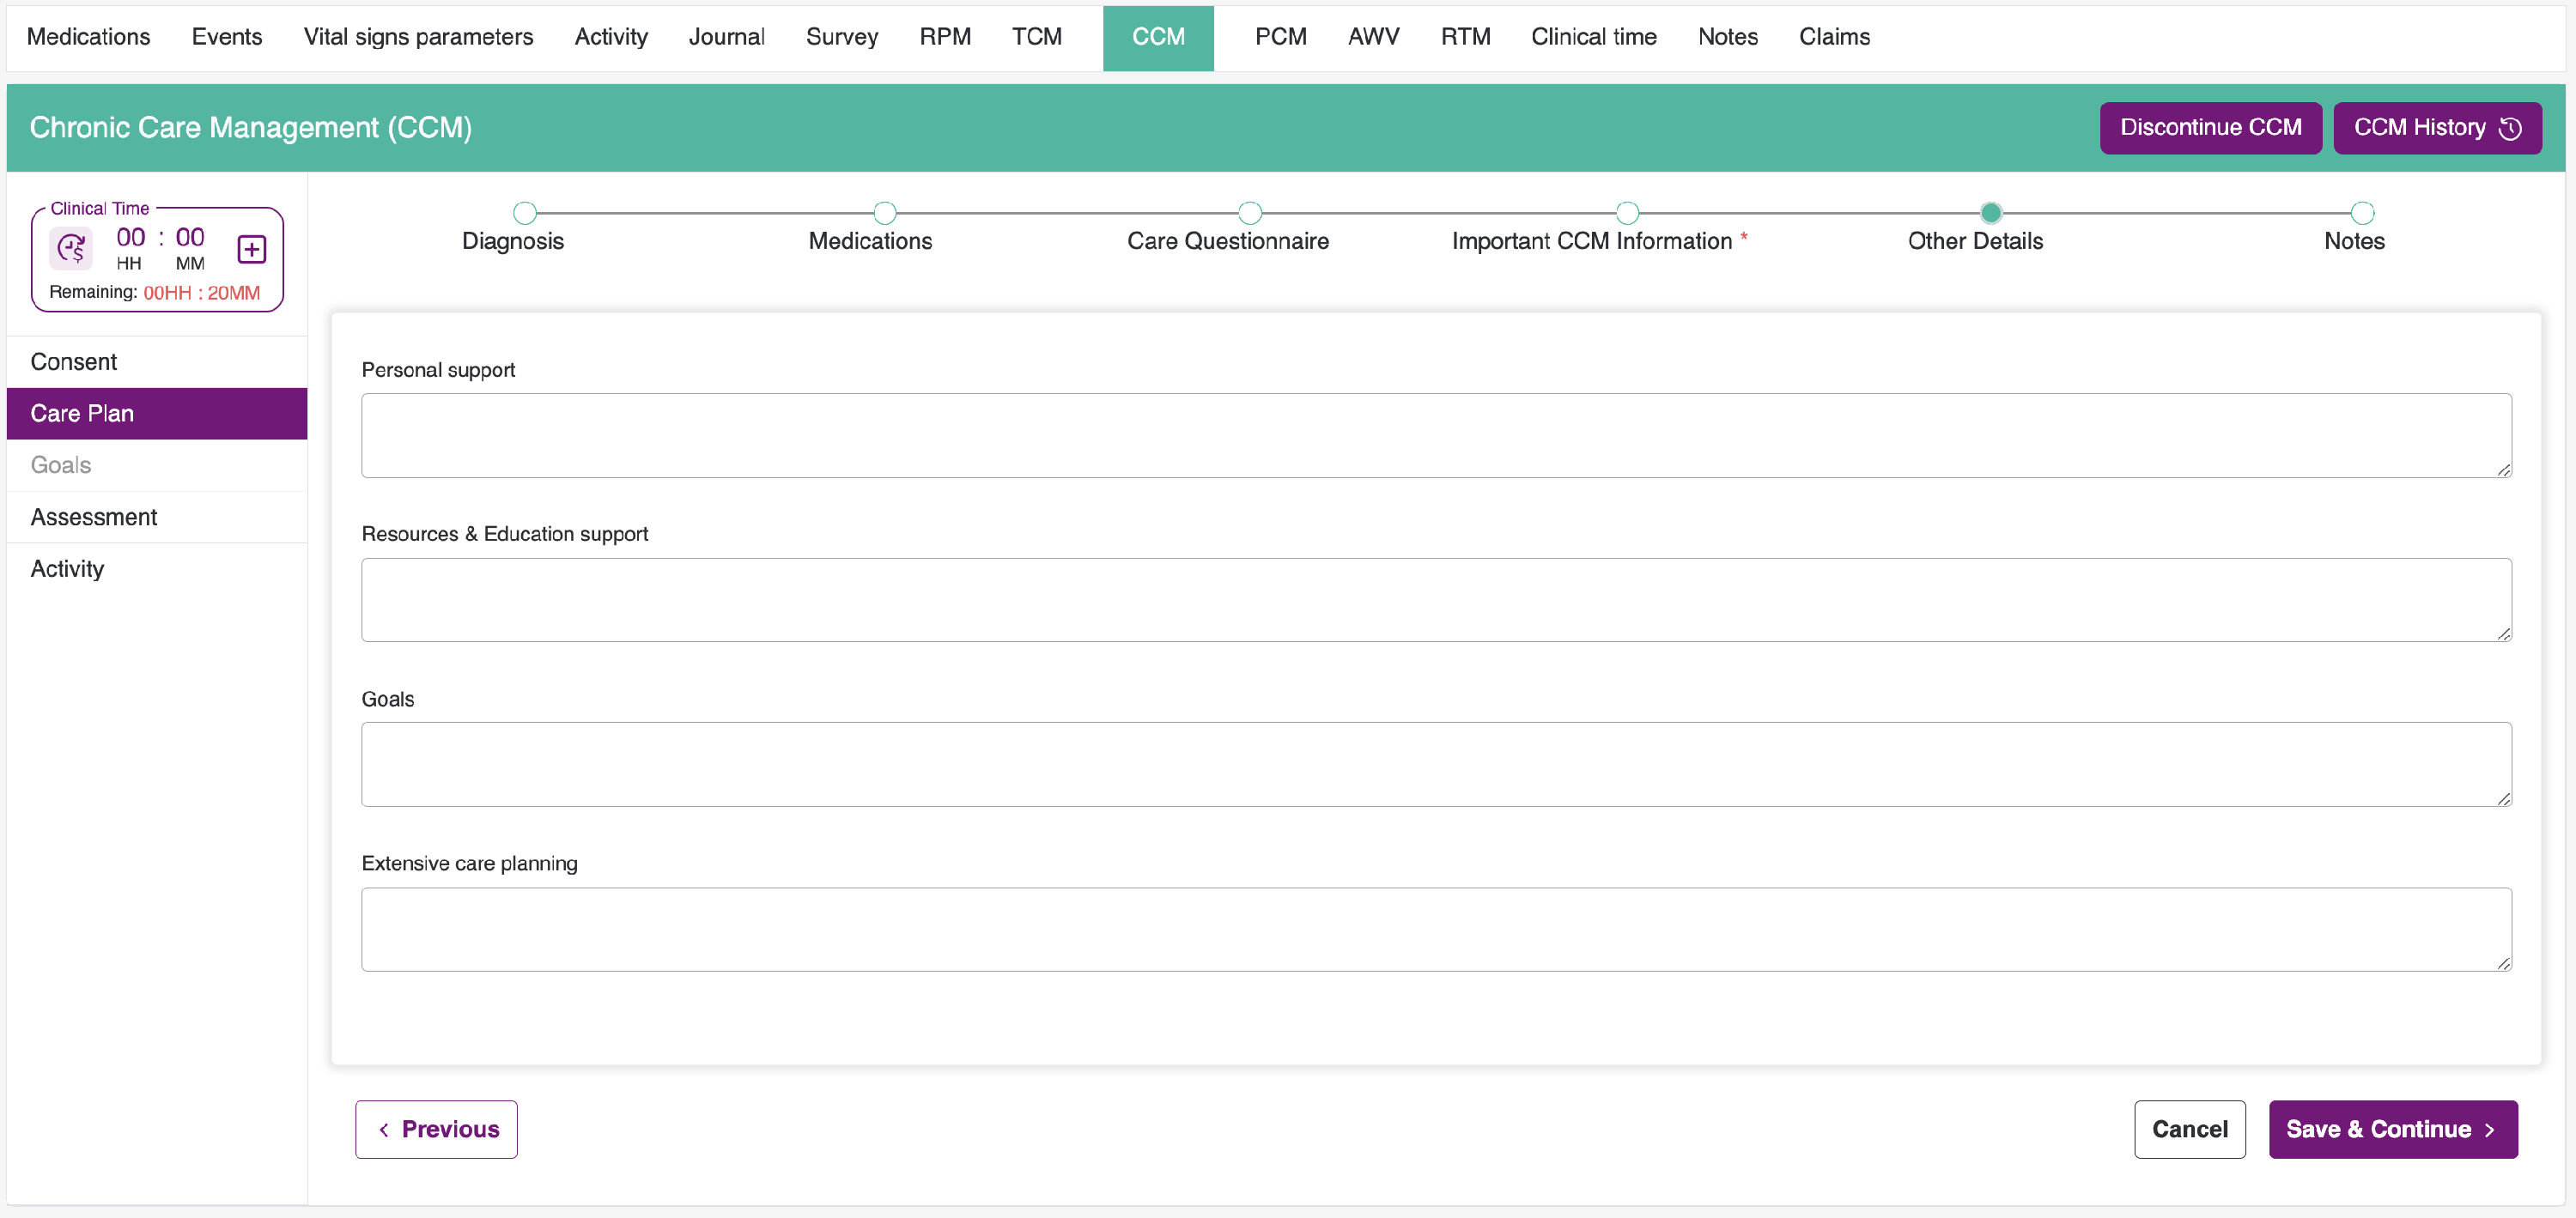Click the Medications step circle in the stepper
This screenshot has height=1218, width=2576.
click(x=884, y=213)
